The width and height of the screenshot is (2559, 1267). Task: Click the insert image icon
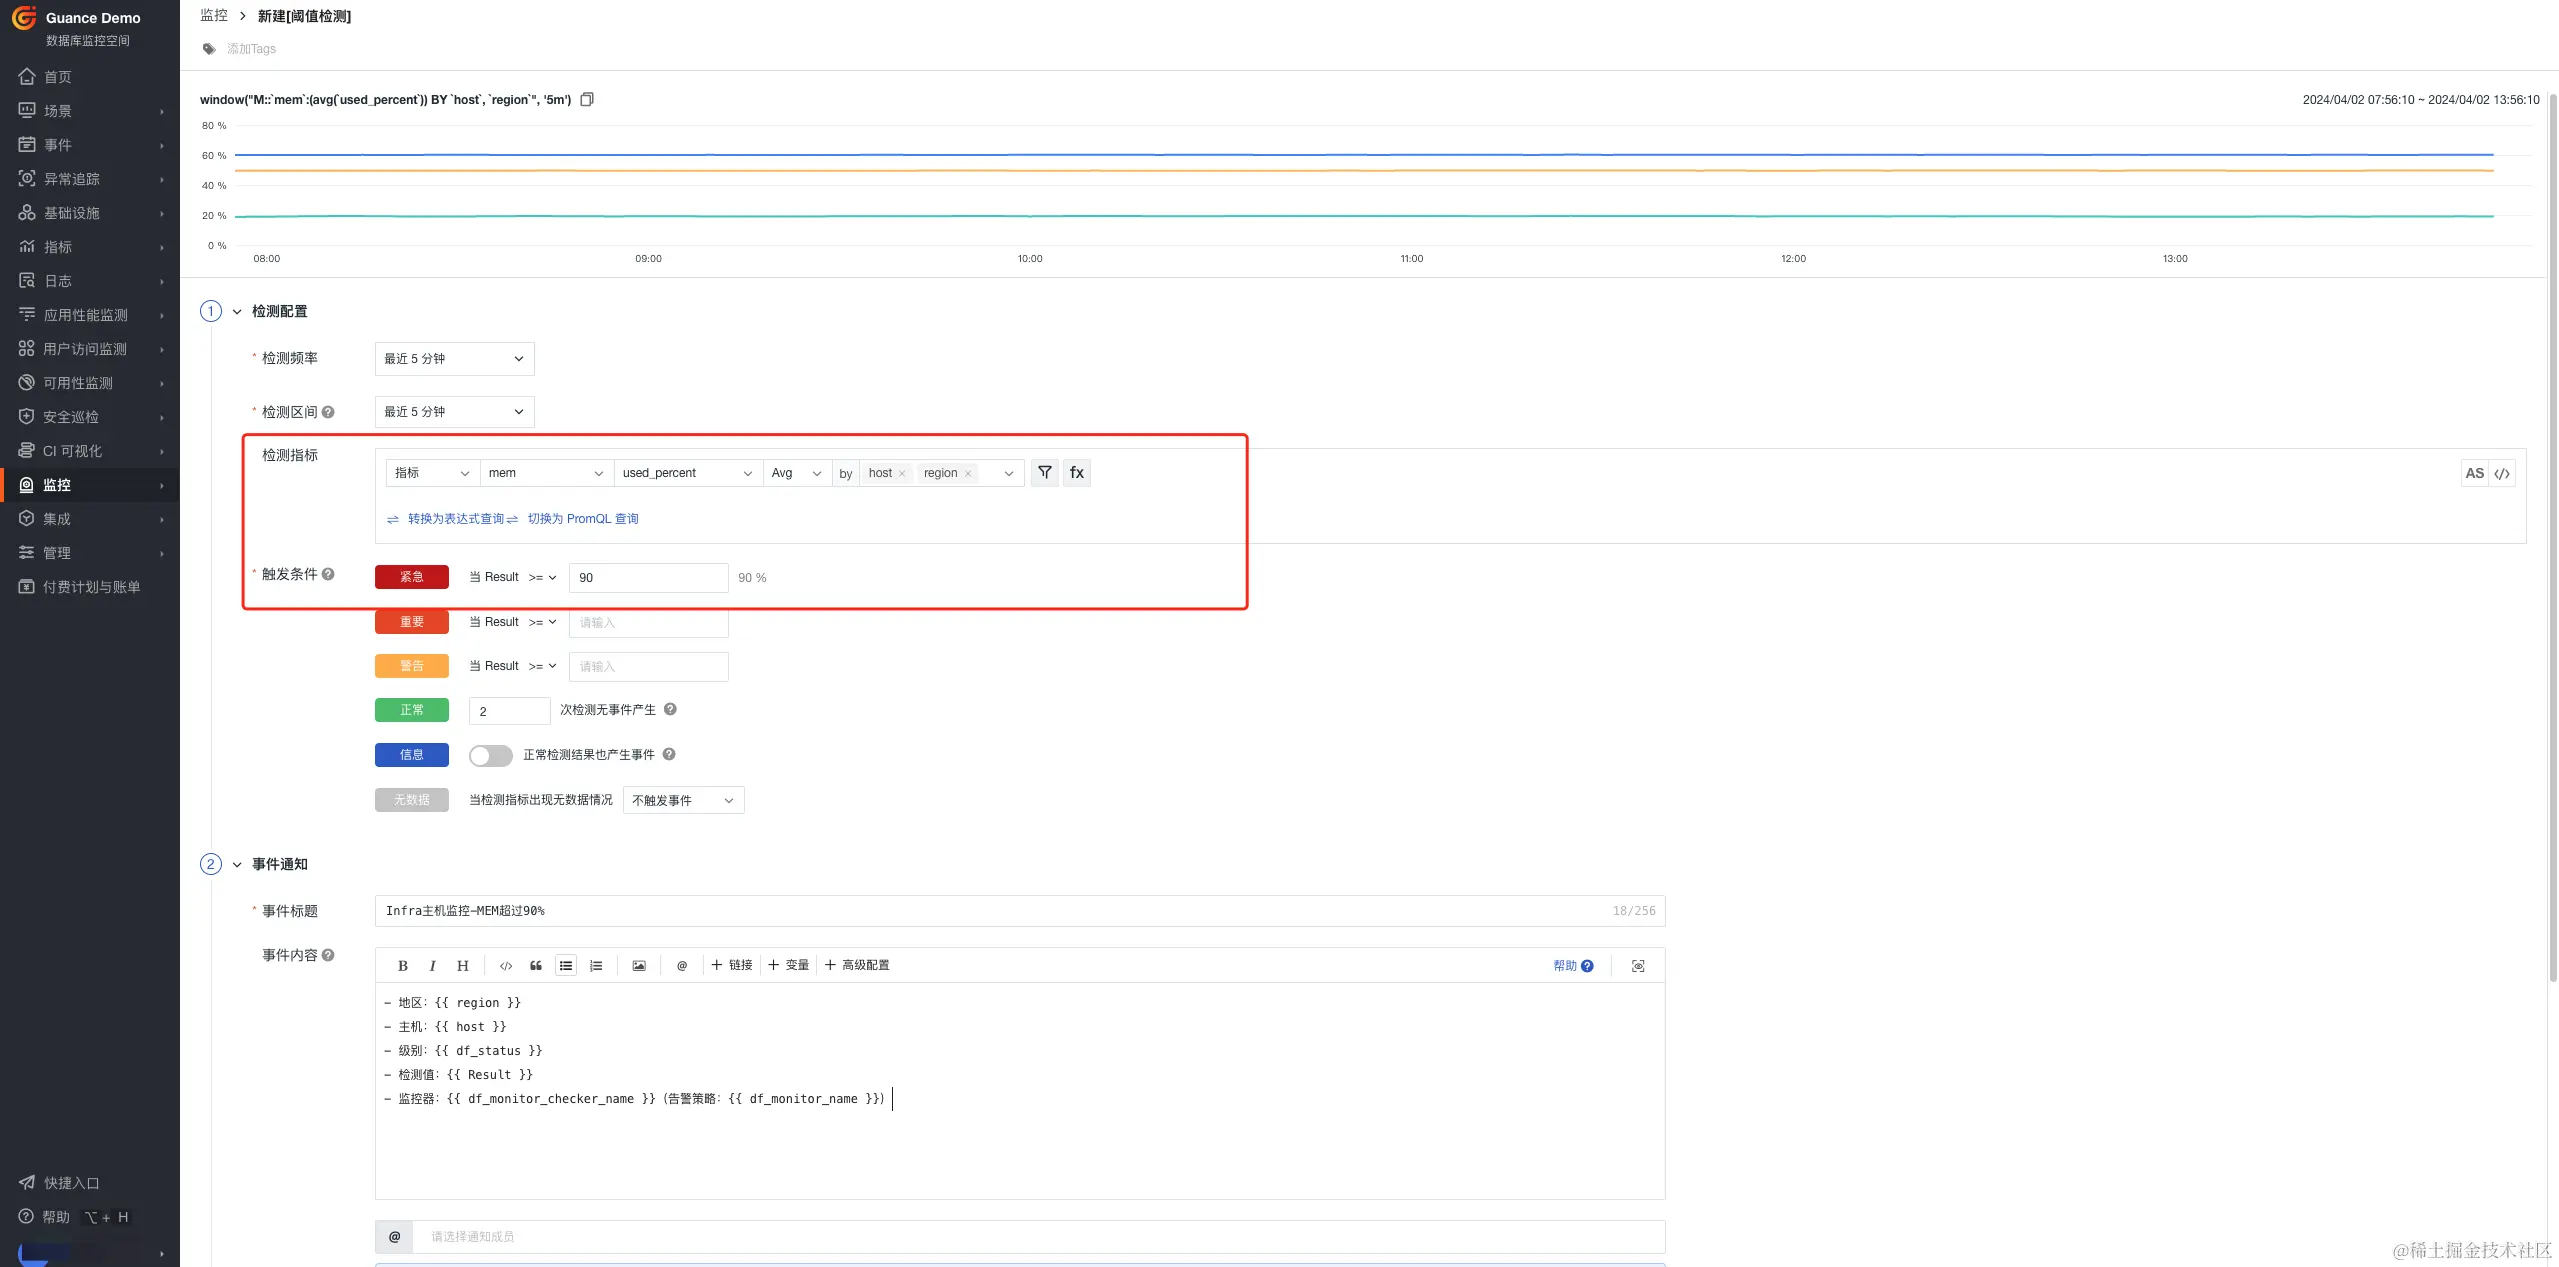638,966
